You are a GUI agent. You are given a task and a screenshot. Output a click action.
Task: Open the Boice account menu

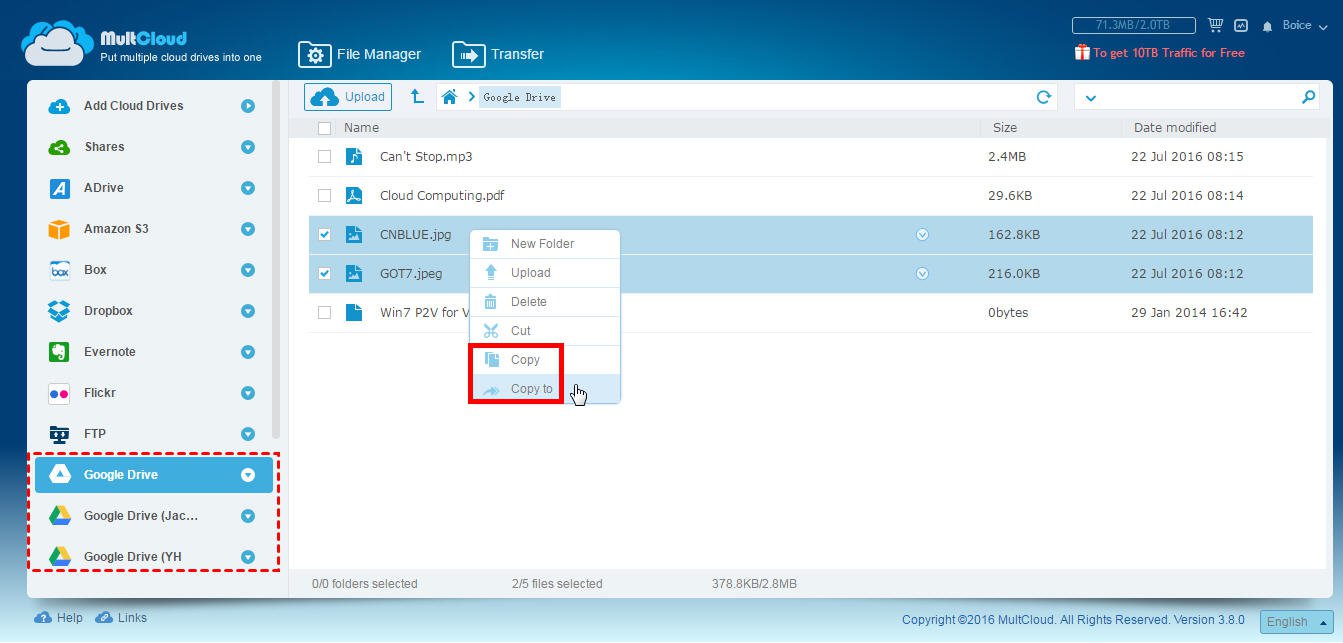click(x=1304, y=25)
